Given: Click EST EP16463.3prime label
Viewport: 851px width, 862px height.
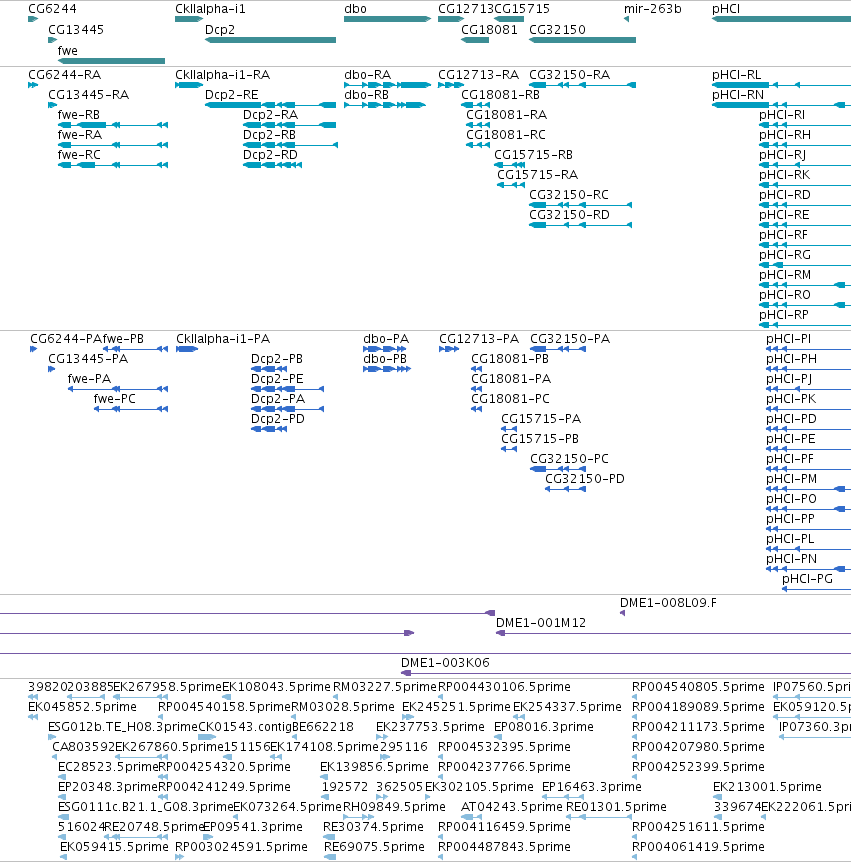Looking at the screenshot, I should click(x=592, y=787).
